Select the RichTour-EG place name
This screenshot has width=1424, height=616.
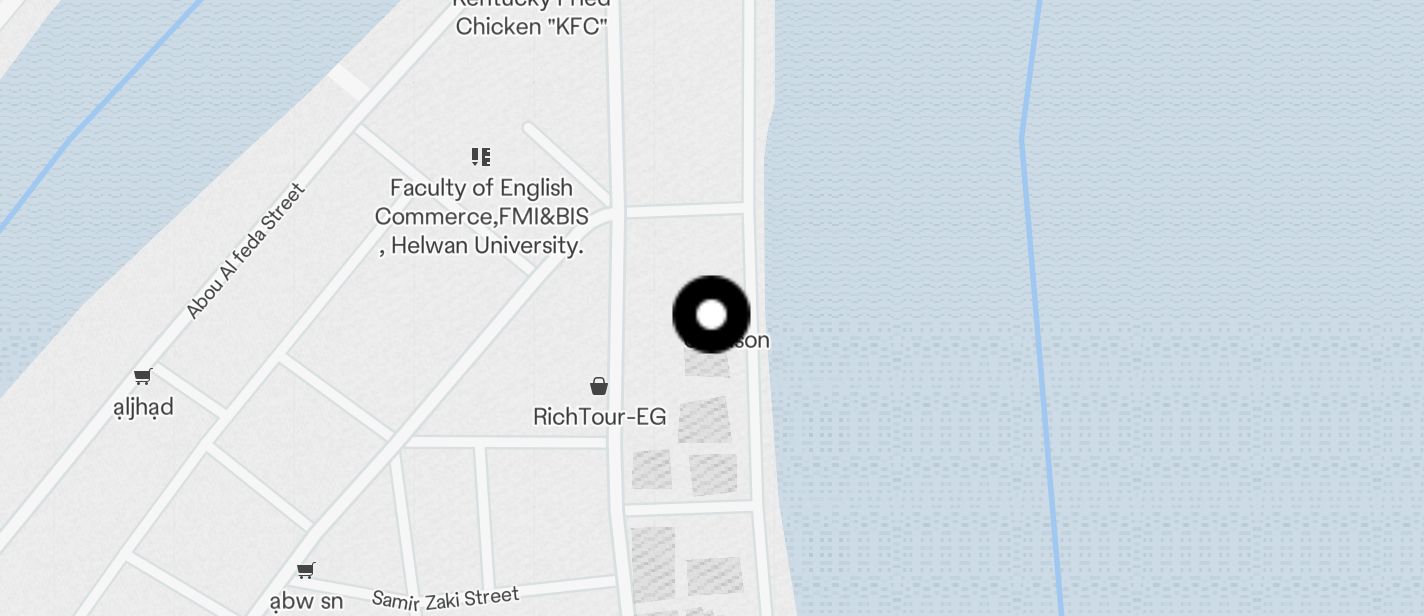[599, 417]
